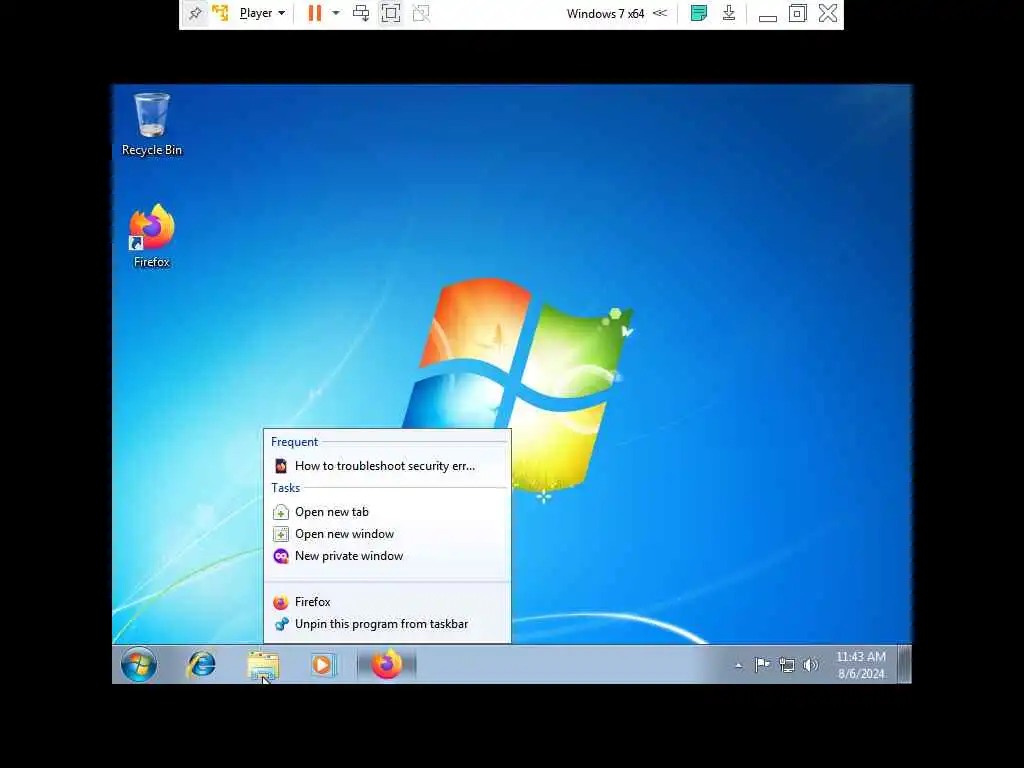This screenshot has width=1024, height=768.
Task: Expand the power options arrow beside pause
Action: pos(336,13)
